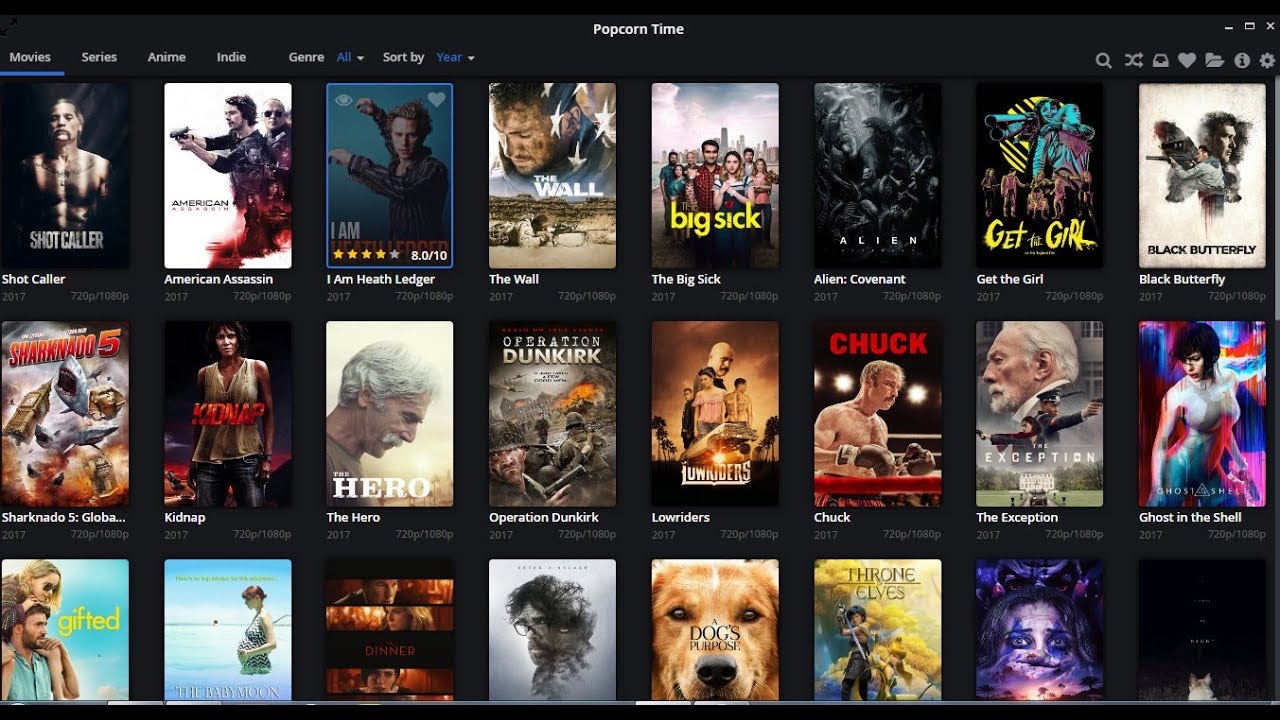
Task: Click the Ghost in the Shell title
Action: coord(1190,518)
